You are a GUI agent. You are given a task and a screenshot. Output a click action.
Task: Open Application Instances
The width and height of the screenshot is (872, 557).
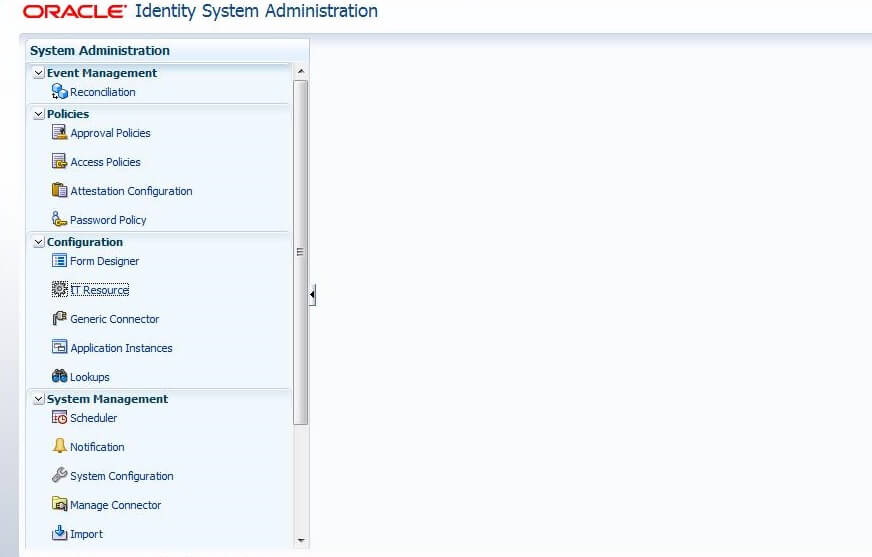[x=121, y=348]
